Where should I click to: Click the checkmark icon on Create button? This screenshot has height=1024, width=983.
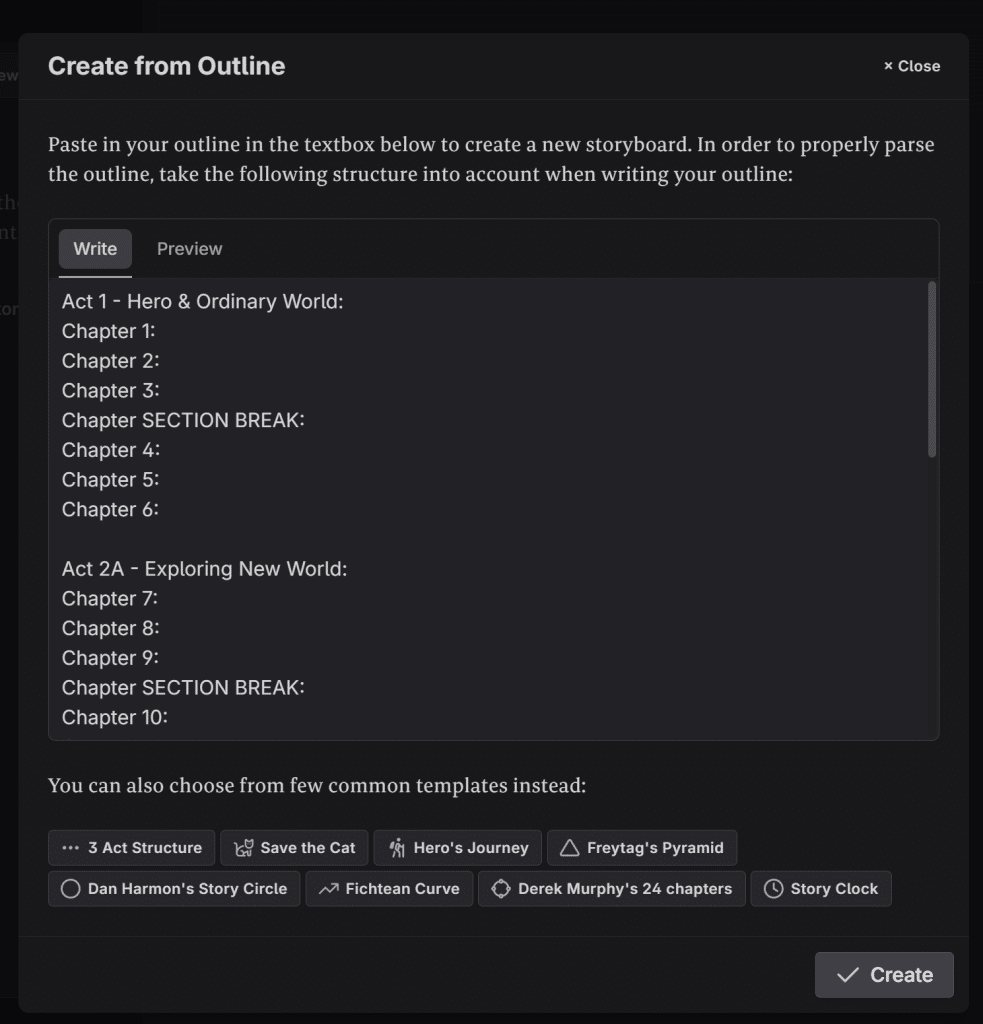click(x=848, y=975)
